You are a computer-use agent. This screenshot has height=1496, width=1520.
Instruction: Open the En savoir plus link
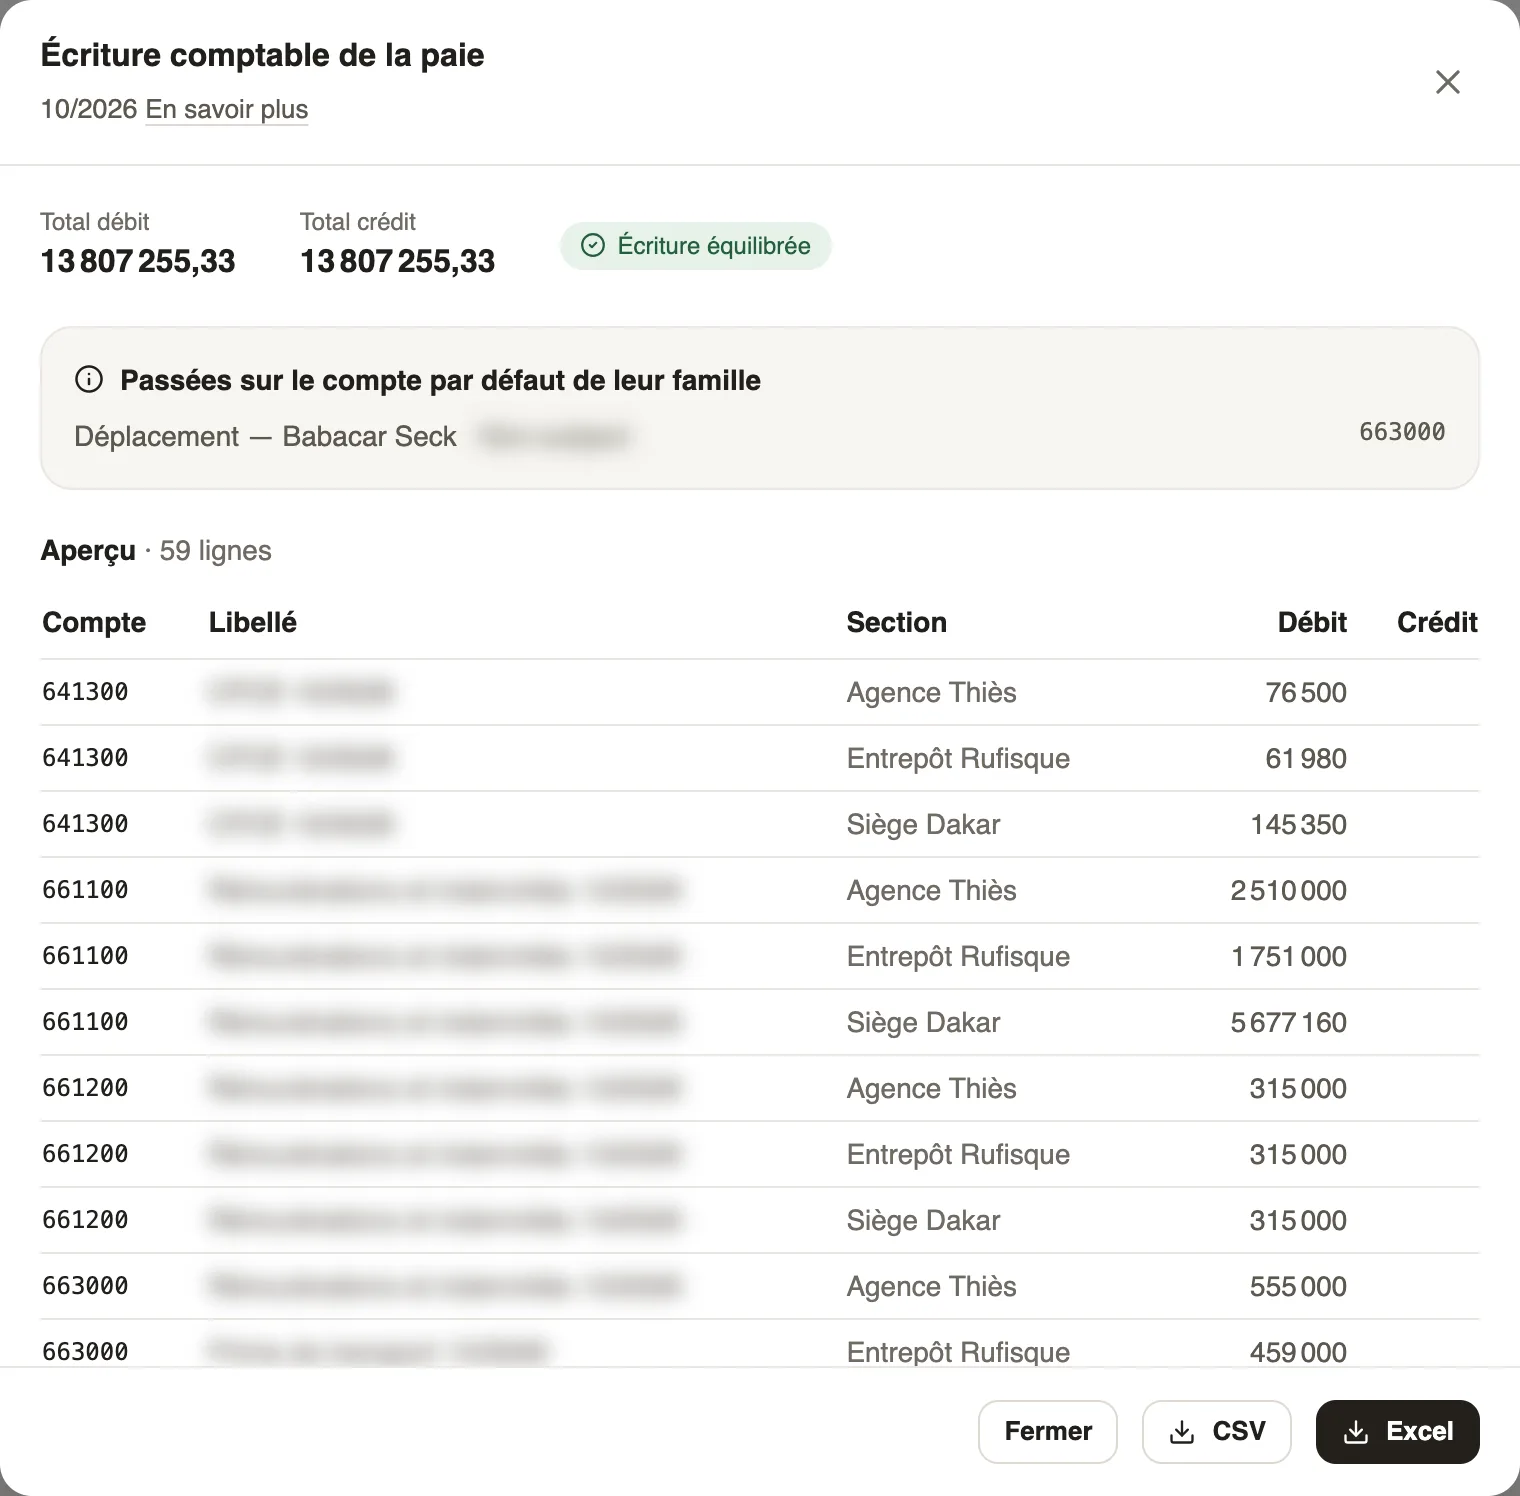click(227, 109)
